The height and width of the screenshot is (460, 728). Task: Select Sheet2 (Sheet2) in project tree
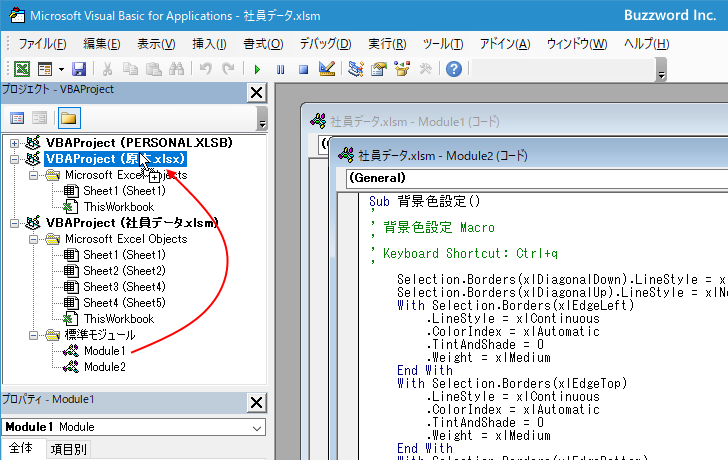point(124,271)
